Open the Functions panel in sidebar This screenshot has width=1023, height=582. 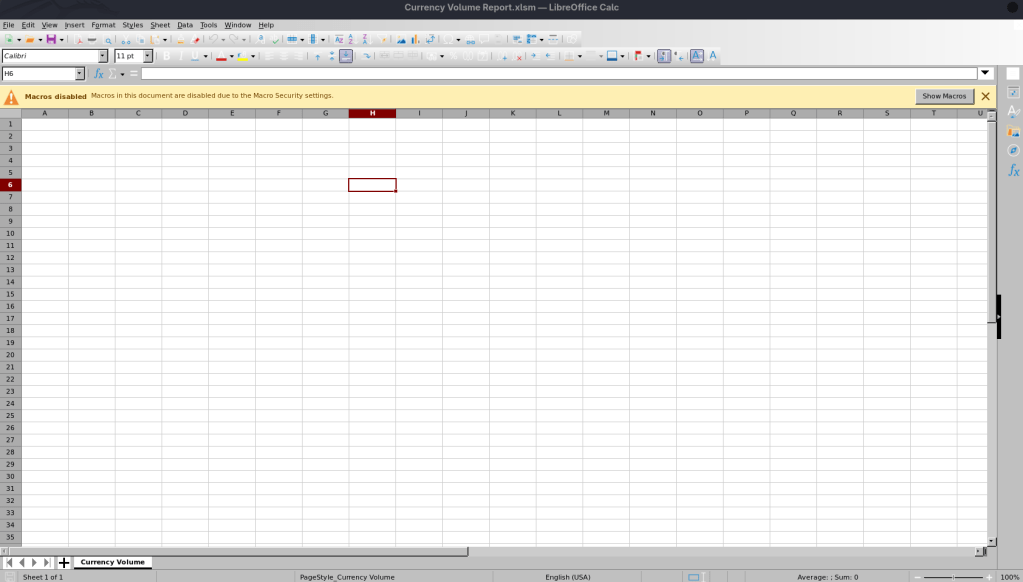(1013, 170)
